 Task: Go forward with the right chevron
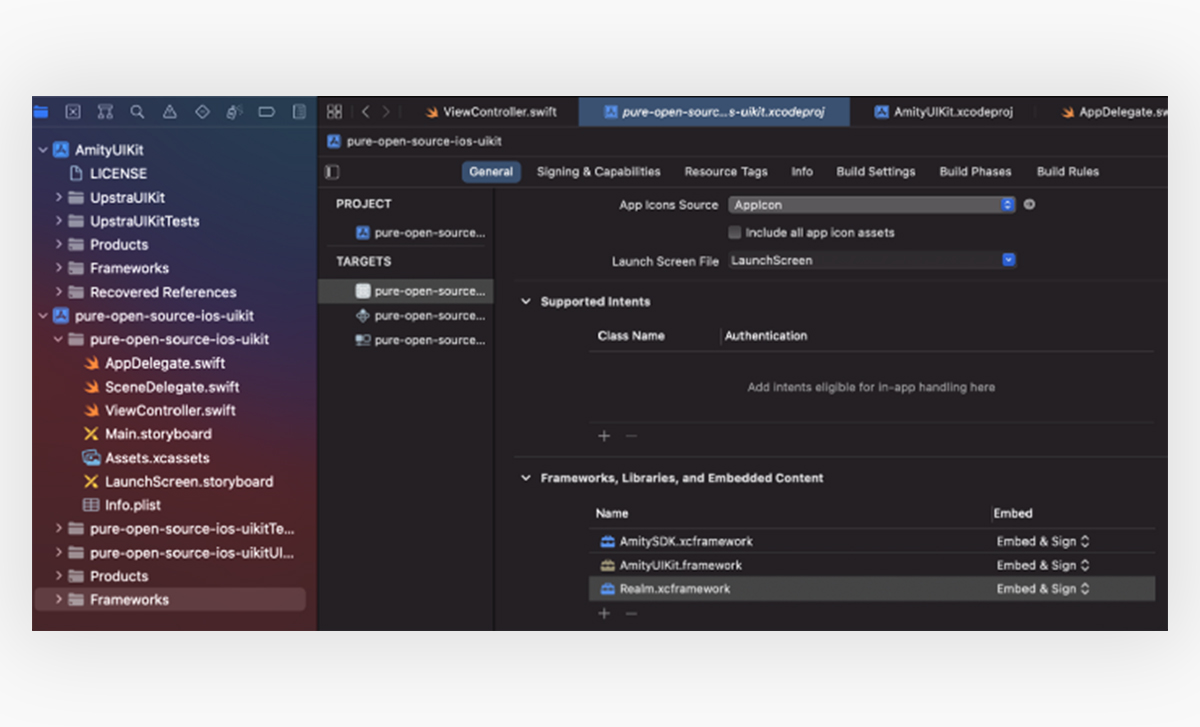click(386, 112)
